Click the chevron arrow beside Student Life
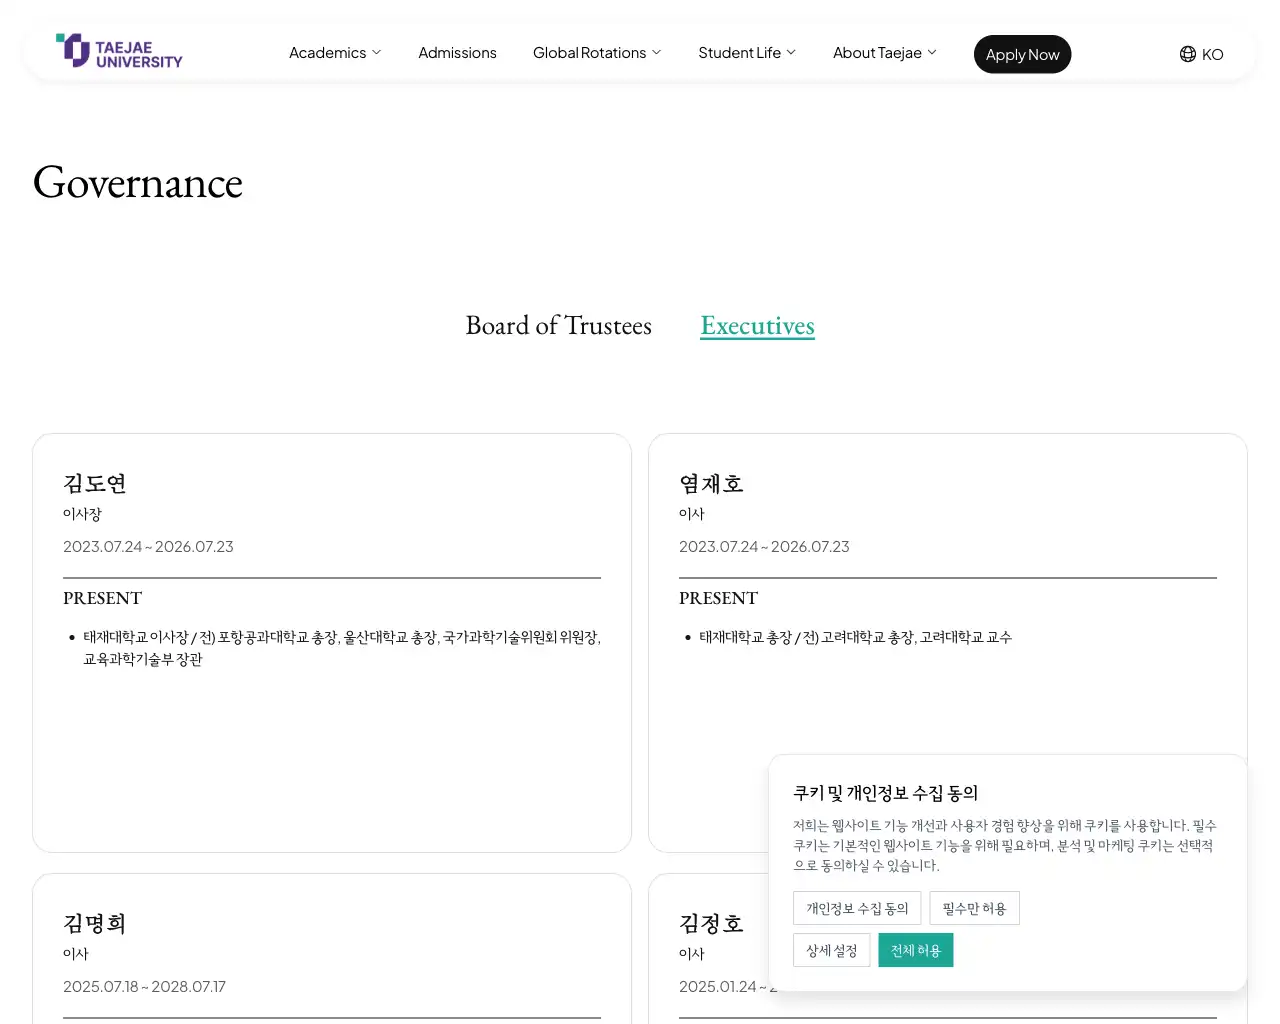Image resolution: width=1280 pixels, height=1024 pixels. click(791, 52)
